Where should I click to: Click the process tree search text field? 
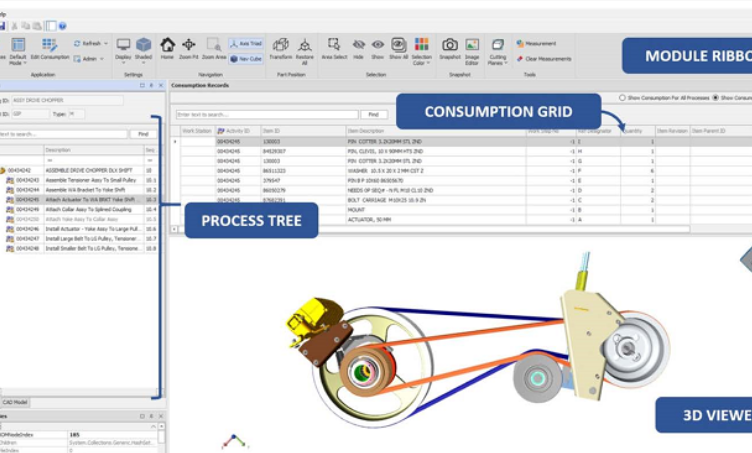pos(62,134)
